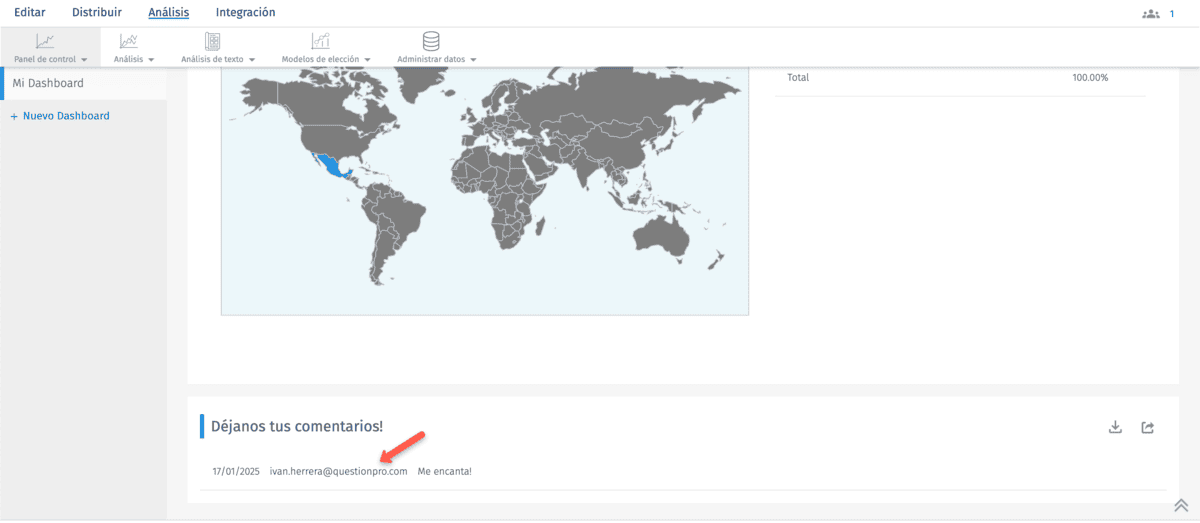
Task: Open the Distribuir tab
Action: pyautogui.click(x=97, y=12)
